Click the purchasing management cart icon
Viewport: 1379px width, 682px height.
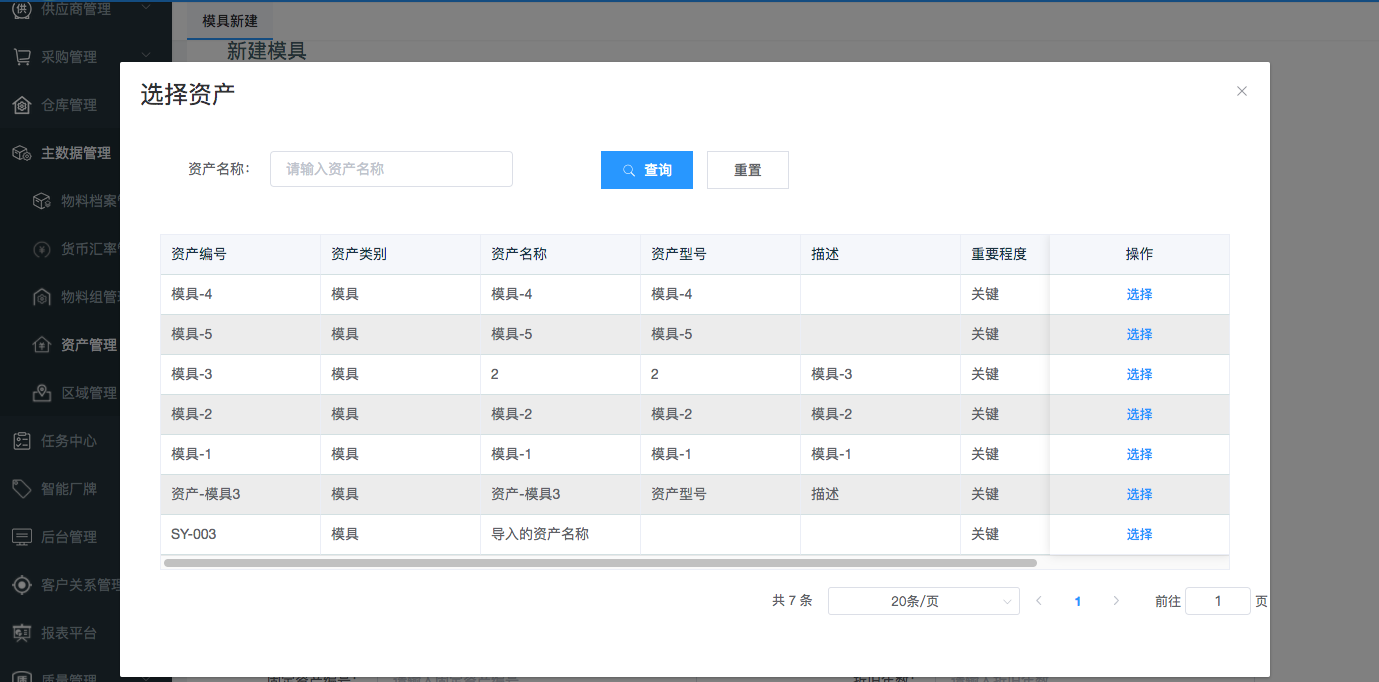(21, 57)
